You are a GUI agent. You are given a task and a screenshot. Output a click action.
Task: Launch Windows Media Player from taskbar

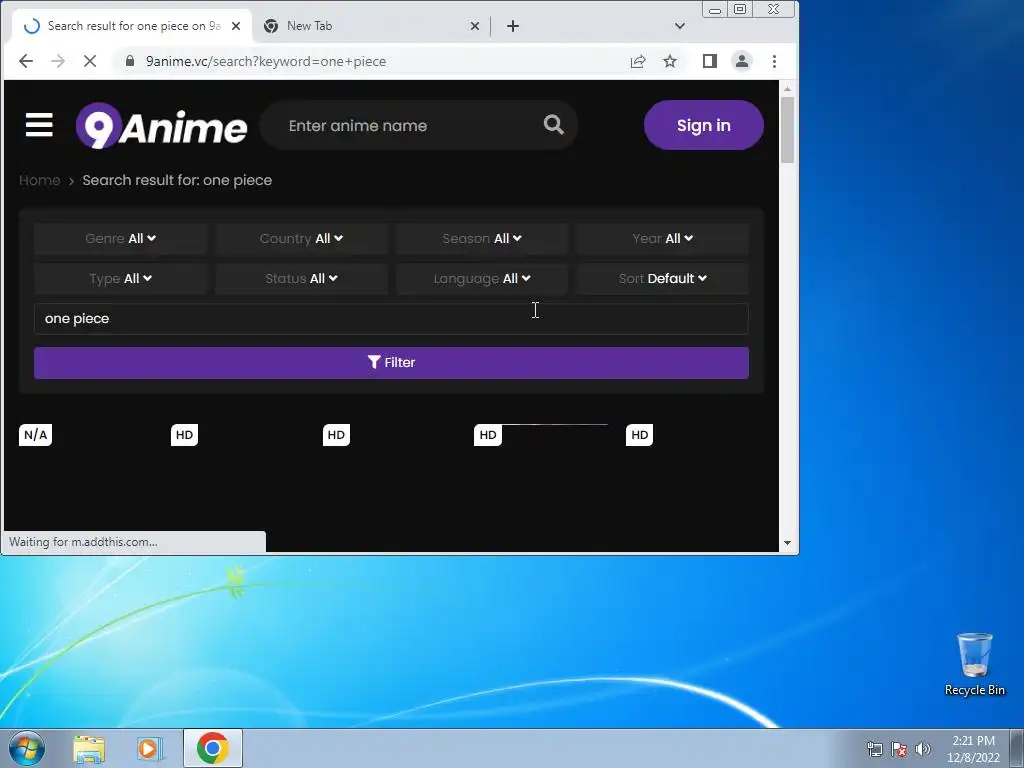150,748
